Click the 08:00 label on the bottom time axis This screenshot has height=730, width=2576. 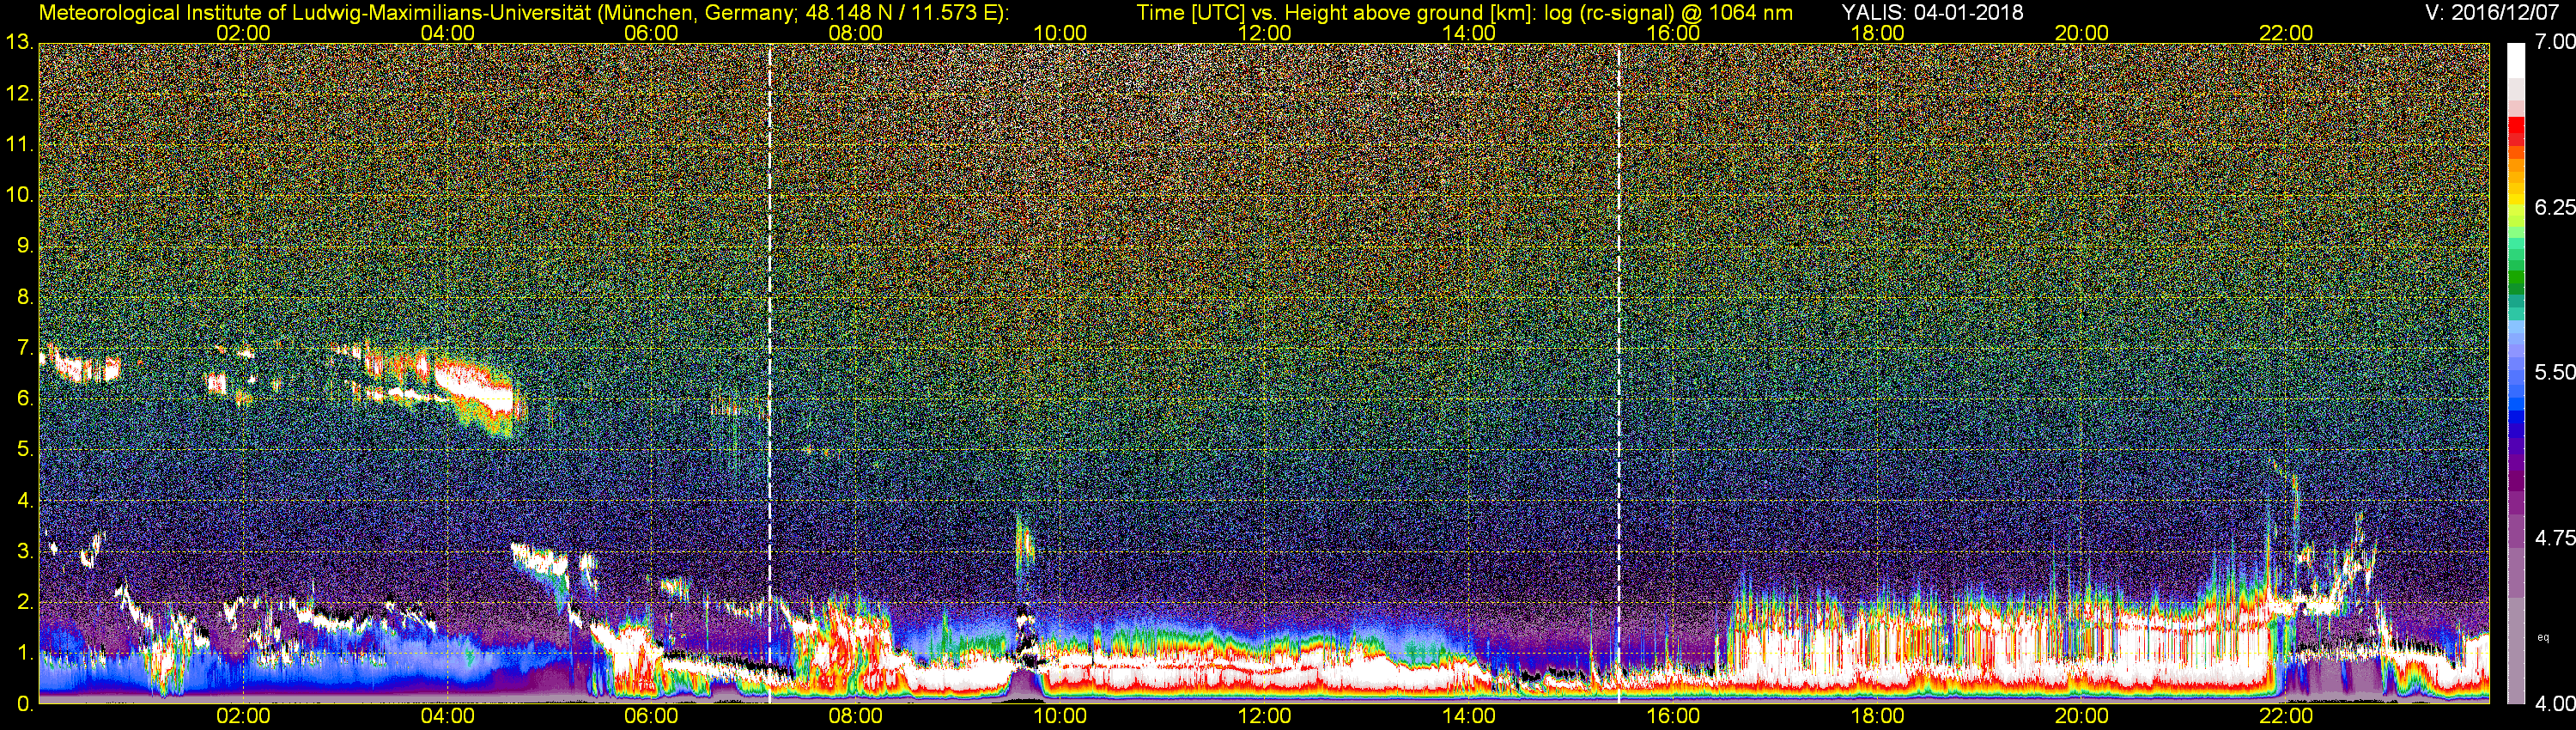[856, 716]
